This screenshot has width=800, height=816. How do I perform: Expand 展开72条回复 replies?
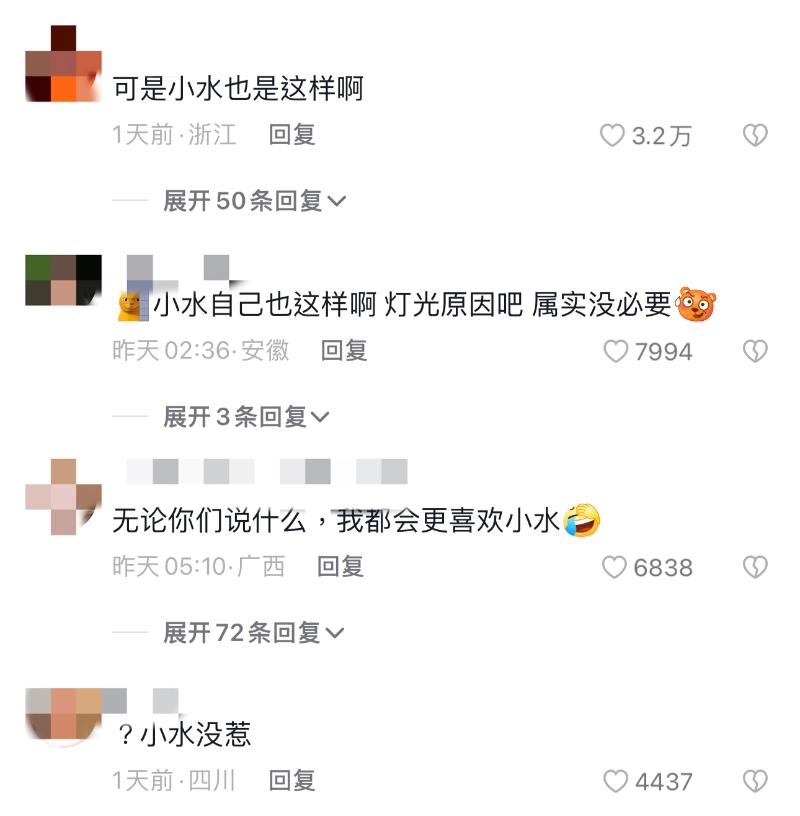(253, 633)
